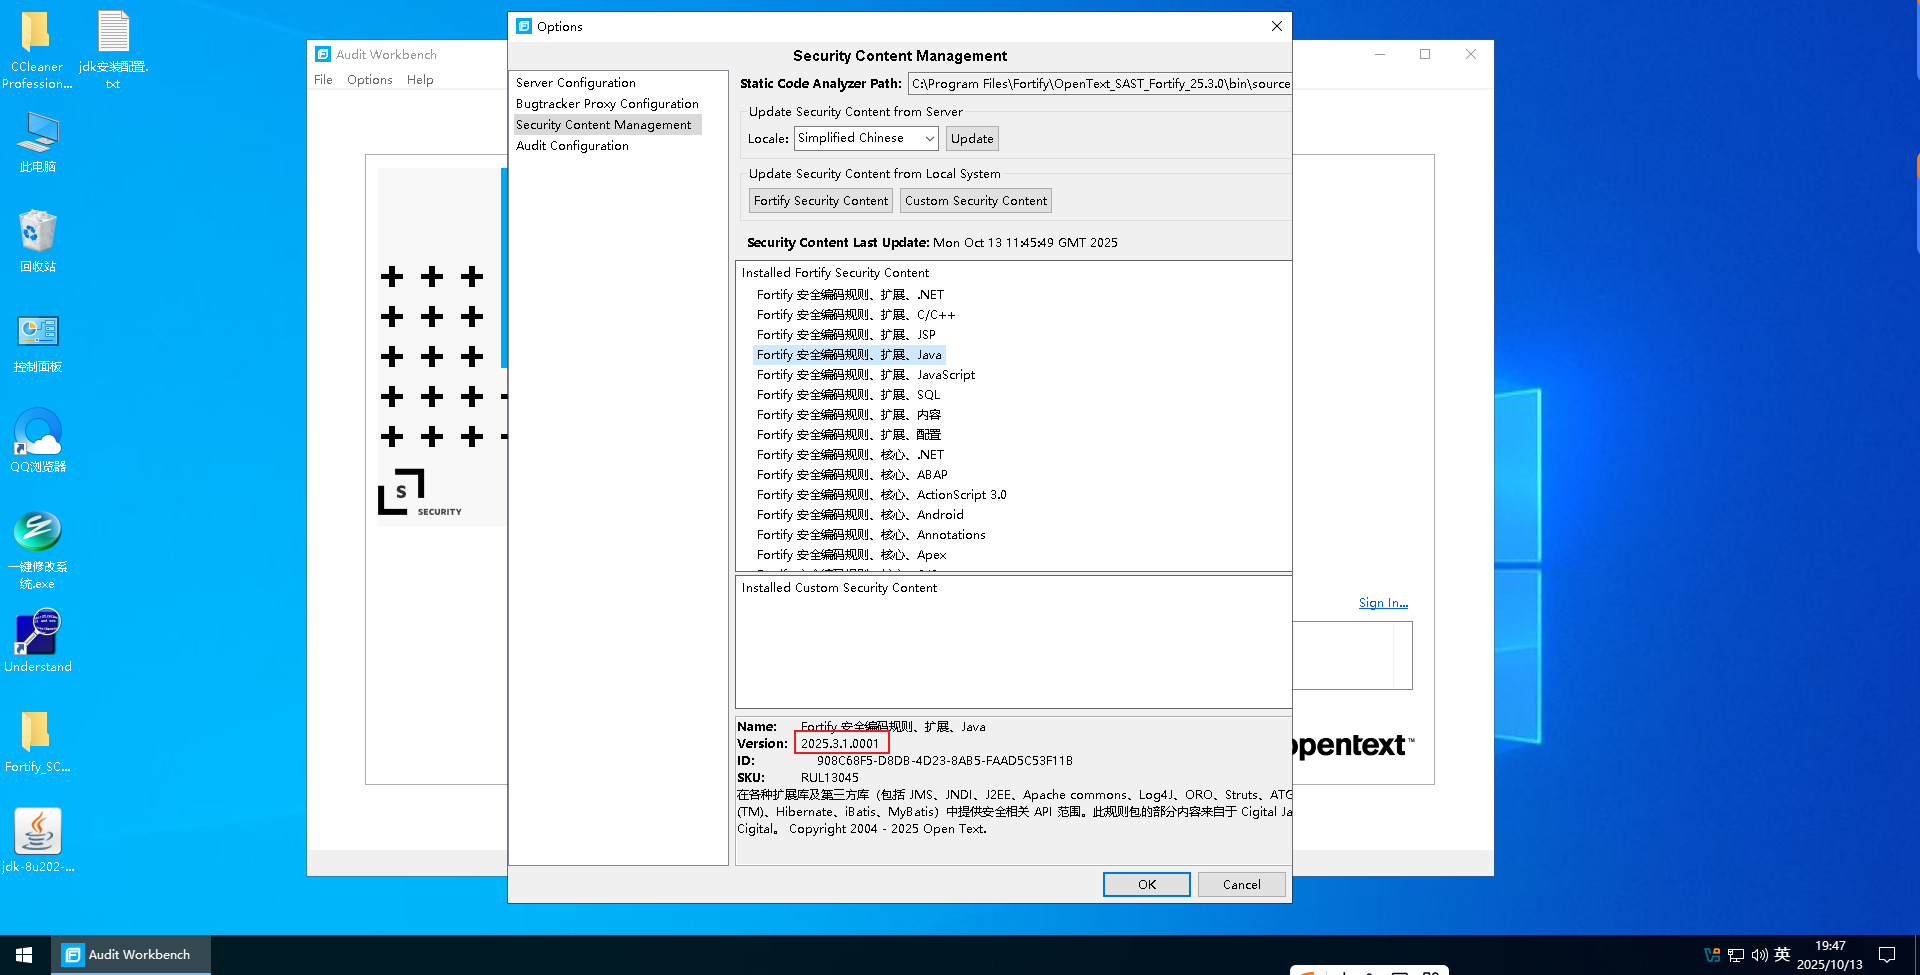Click the Update button

(971, 139)
